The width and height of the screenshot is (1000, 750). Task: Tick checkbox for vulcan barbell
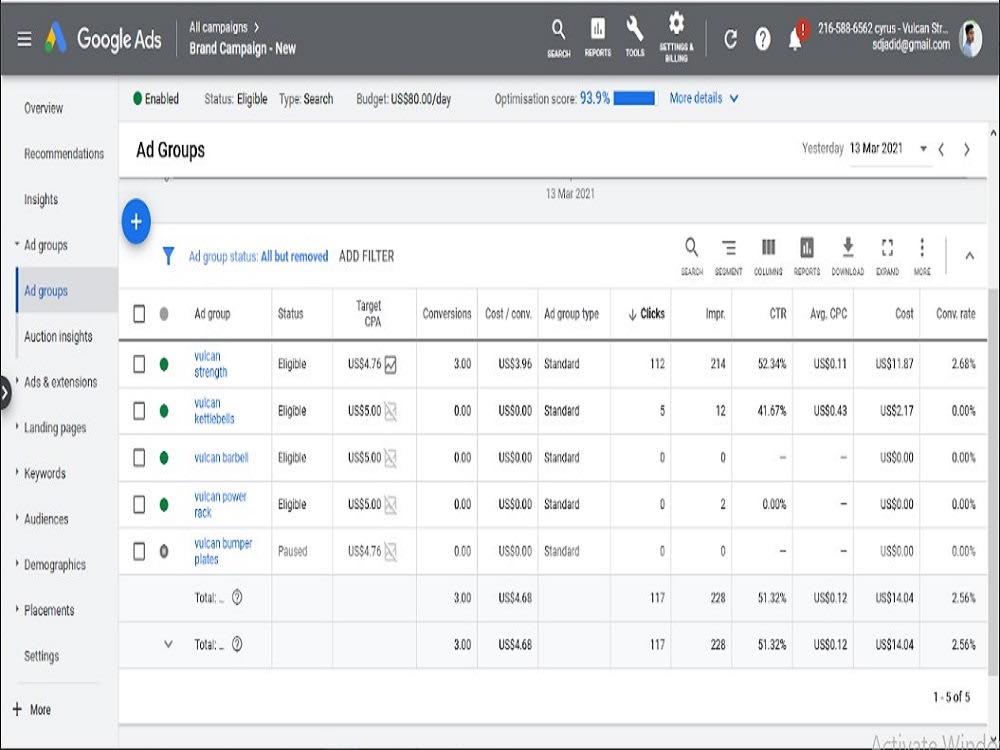pyautogui.click(x=139, y=457)
